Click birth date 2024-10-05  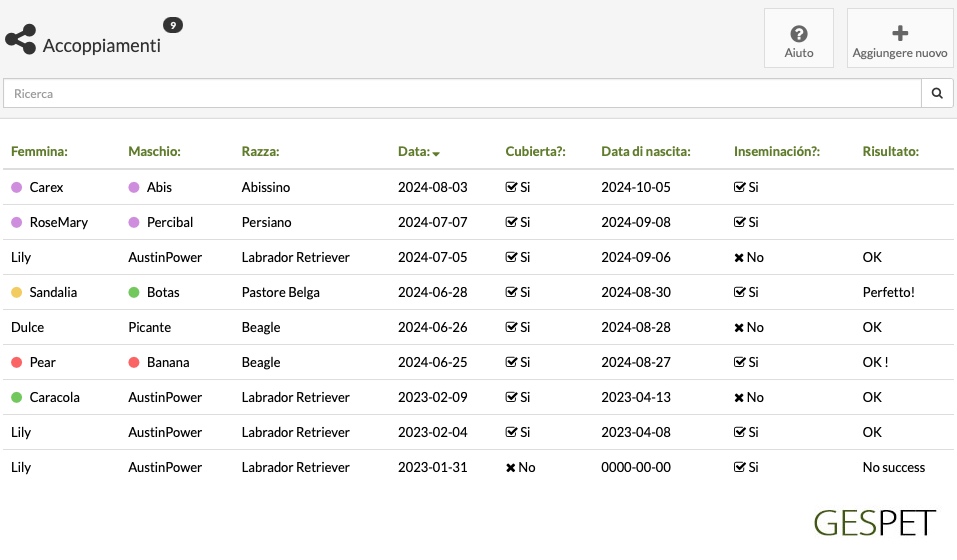tap(636, 187)
